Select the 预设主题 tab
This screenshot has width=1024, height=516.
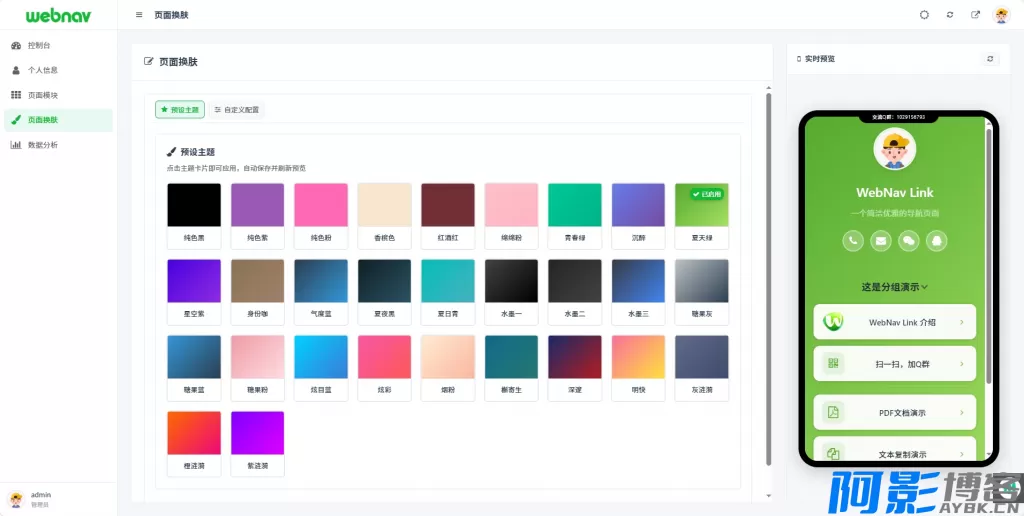(180, 110)
